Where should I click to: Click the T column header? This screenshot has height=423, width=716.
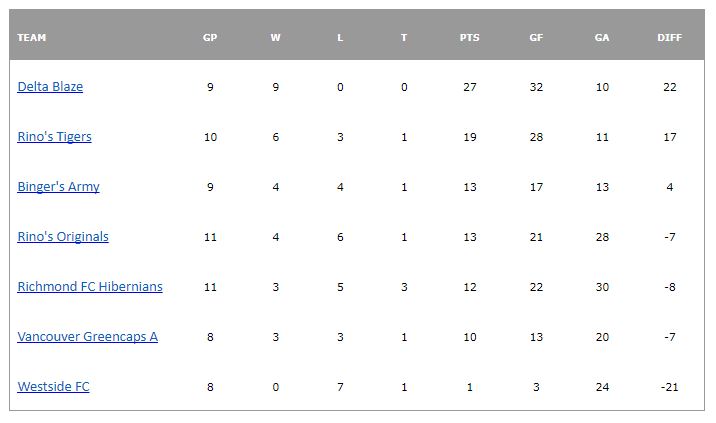click(x=404, y=38)
